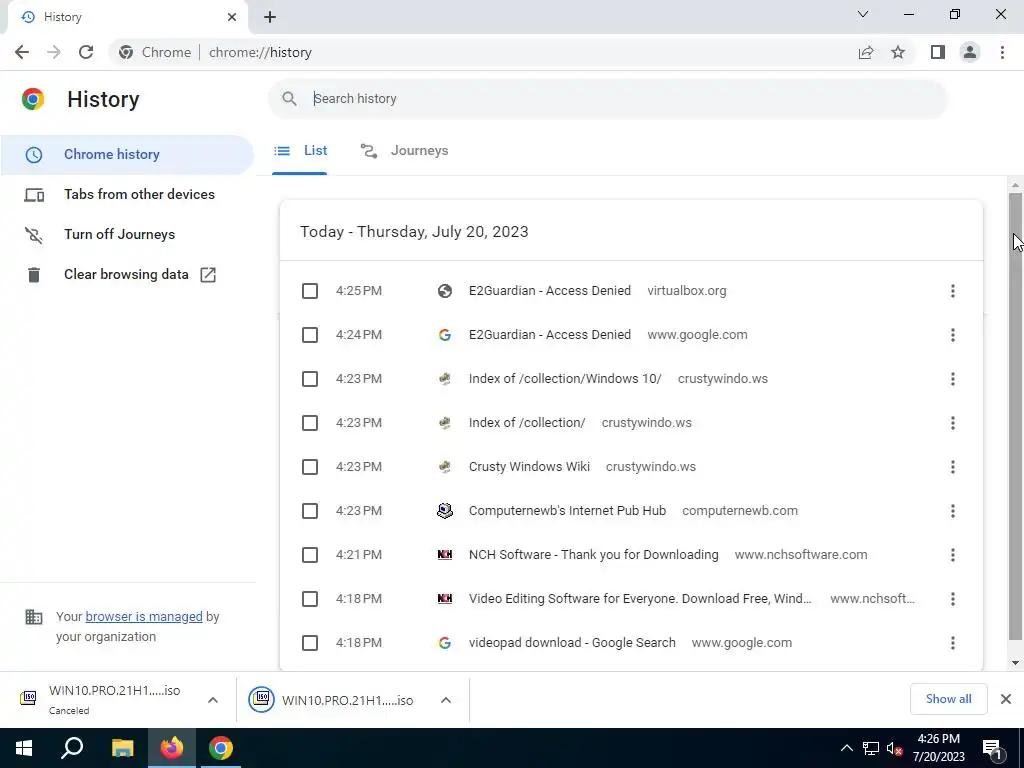The width and height of the screenshot is (1024, 768).
Task: Open Chrome's three-dot main menu
Action: 1002,52
